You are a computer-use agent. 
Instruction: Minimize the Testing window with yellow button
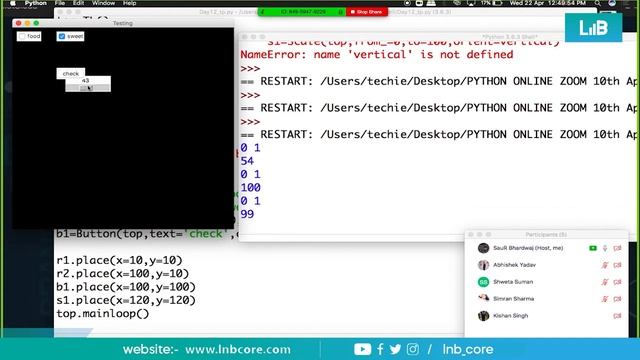tap(27, 23)
